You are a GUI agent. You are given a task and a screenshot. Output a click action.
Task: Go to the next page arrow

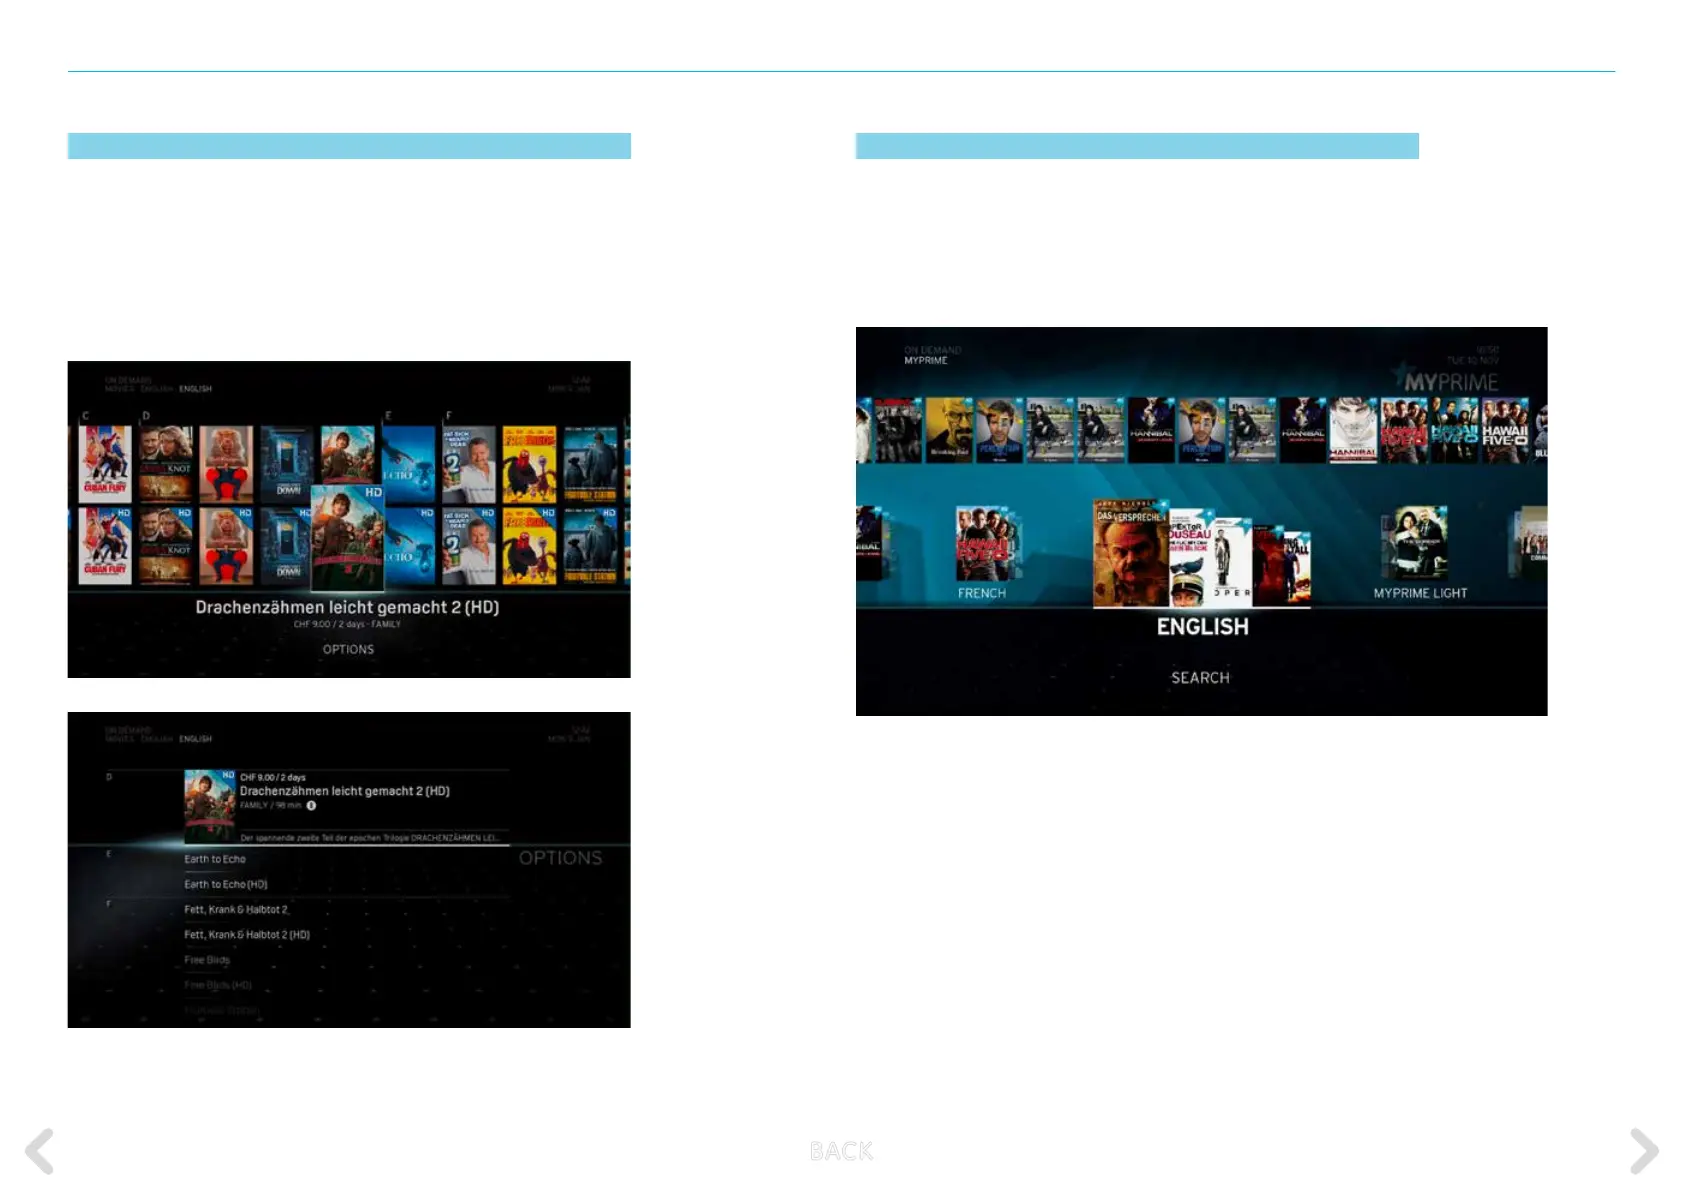1644,1151
